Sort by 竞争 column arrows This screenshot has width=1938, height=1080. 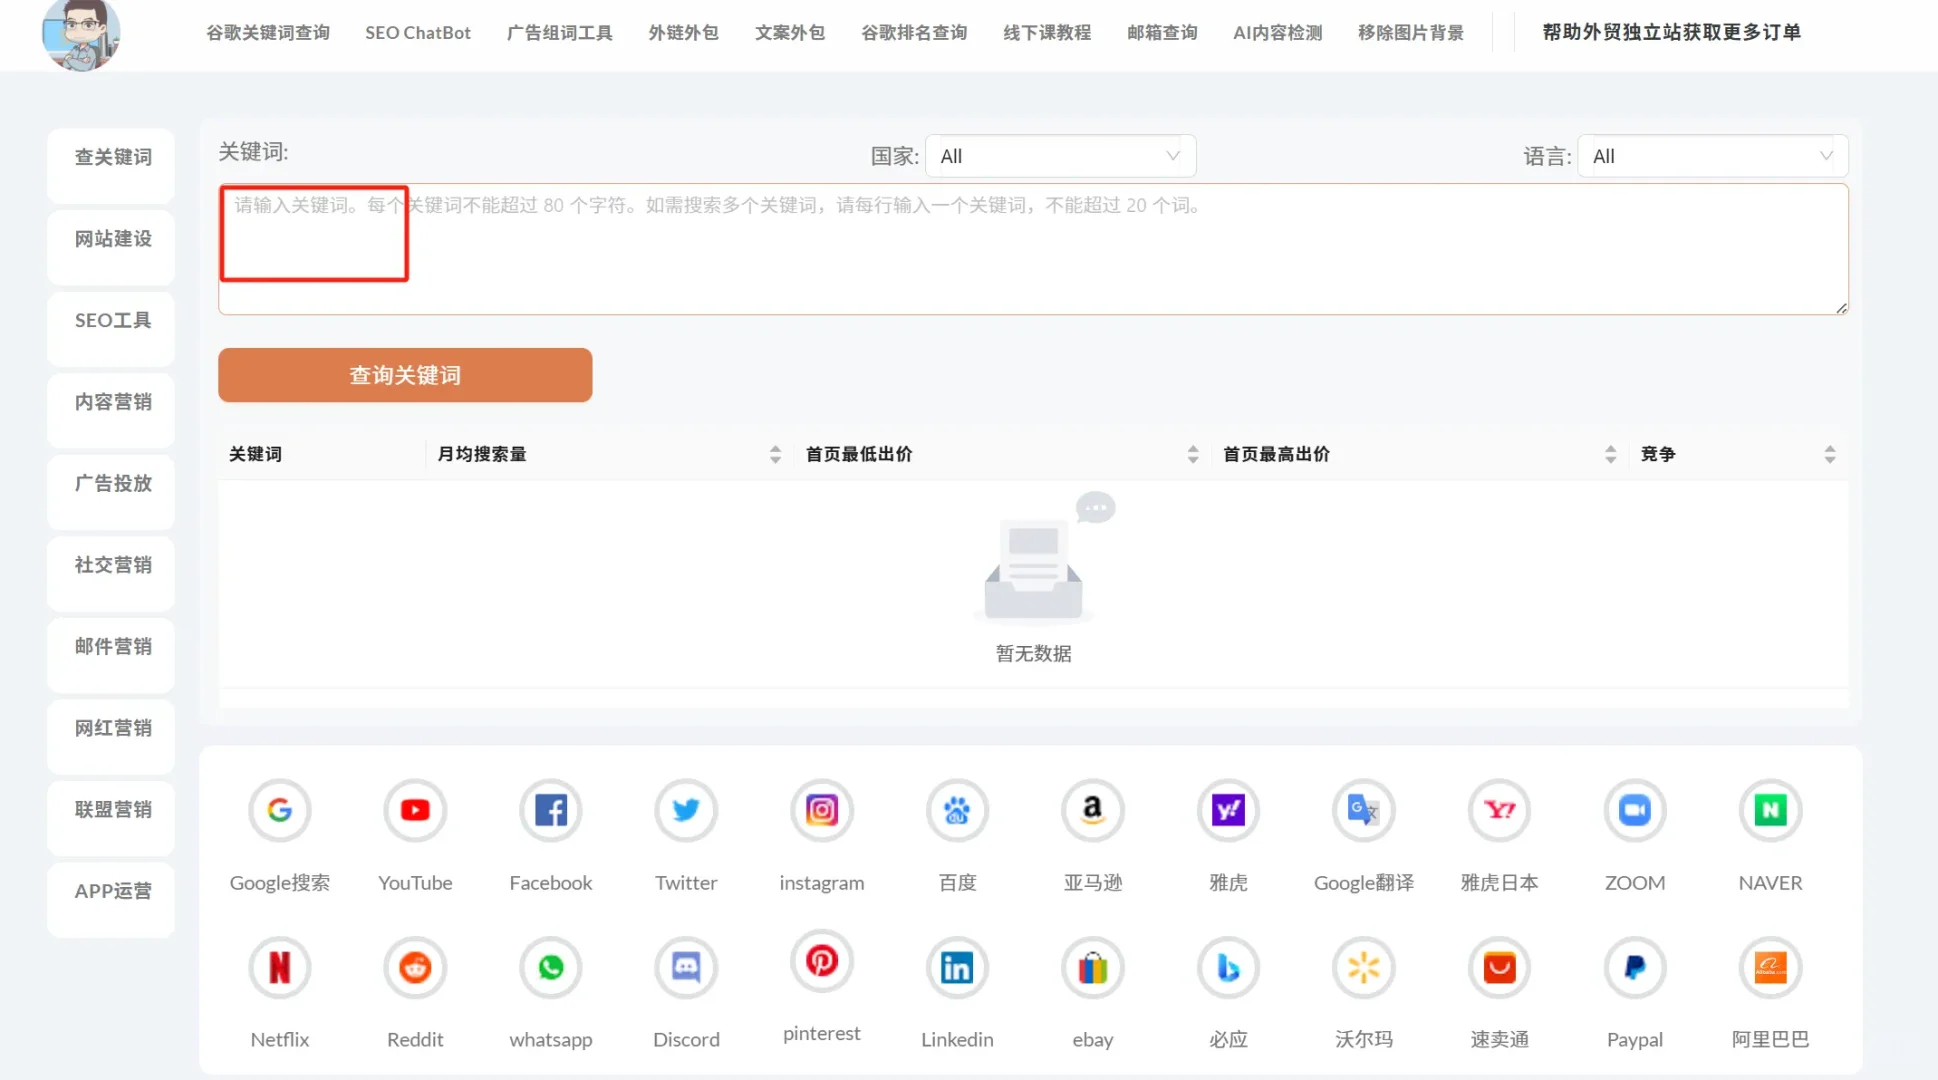click(1830, 454)
